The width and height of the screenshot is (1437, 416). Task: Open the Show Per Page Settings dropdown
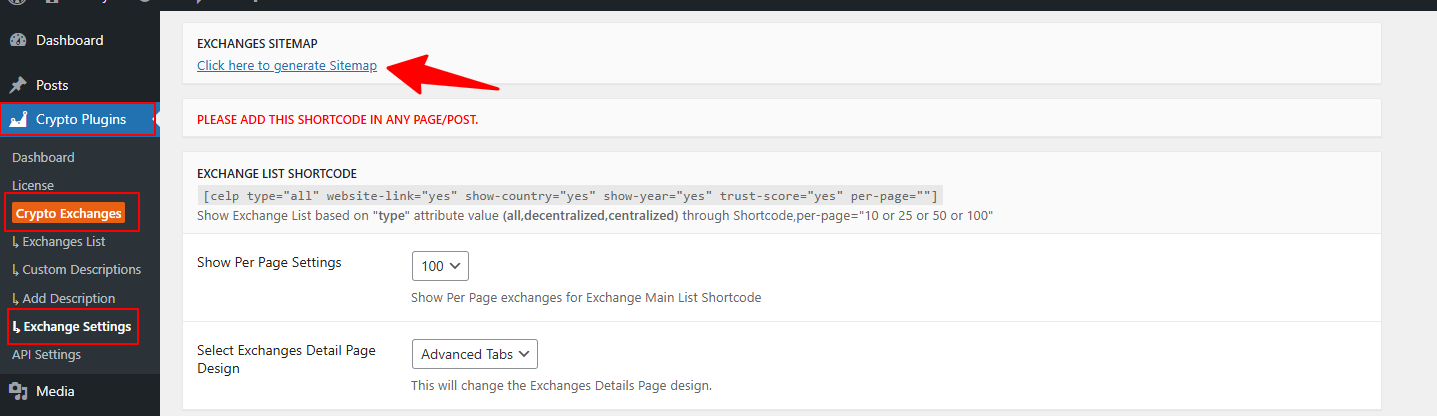[440, 266]
